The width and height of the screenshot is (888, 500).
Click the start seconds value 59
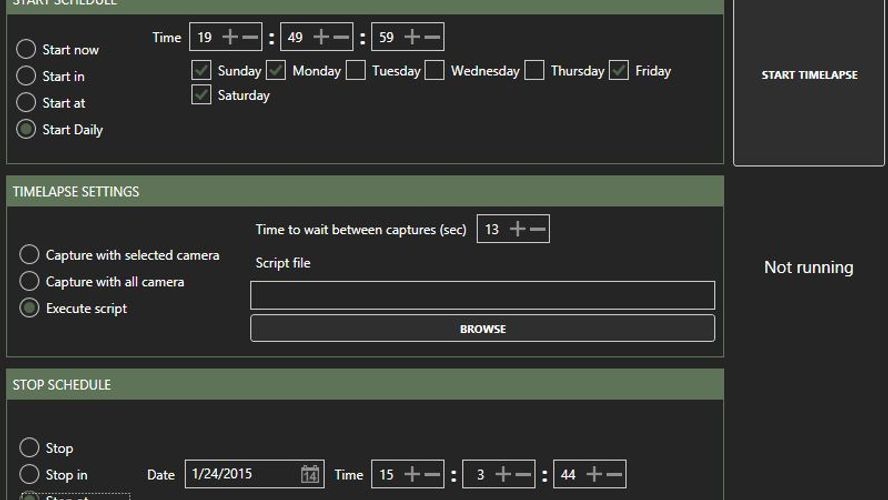386,37
